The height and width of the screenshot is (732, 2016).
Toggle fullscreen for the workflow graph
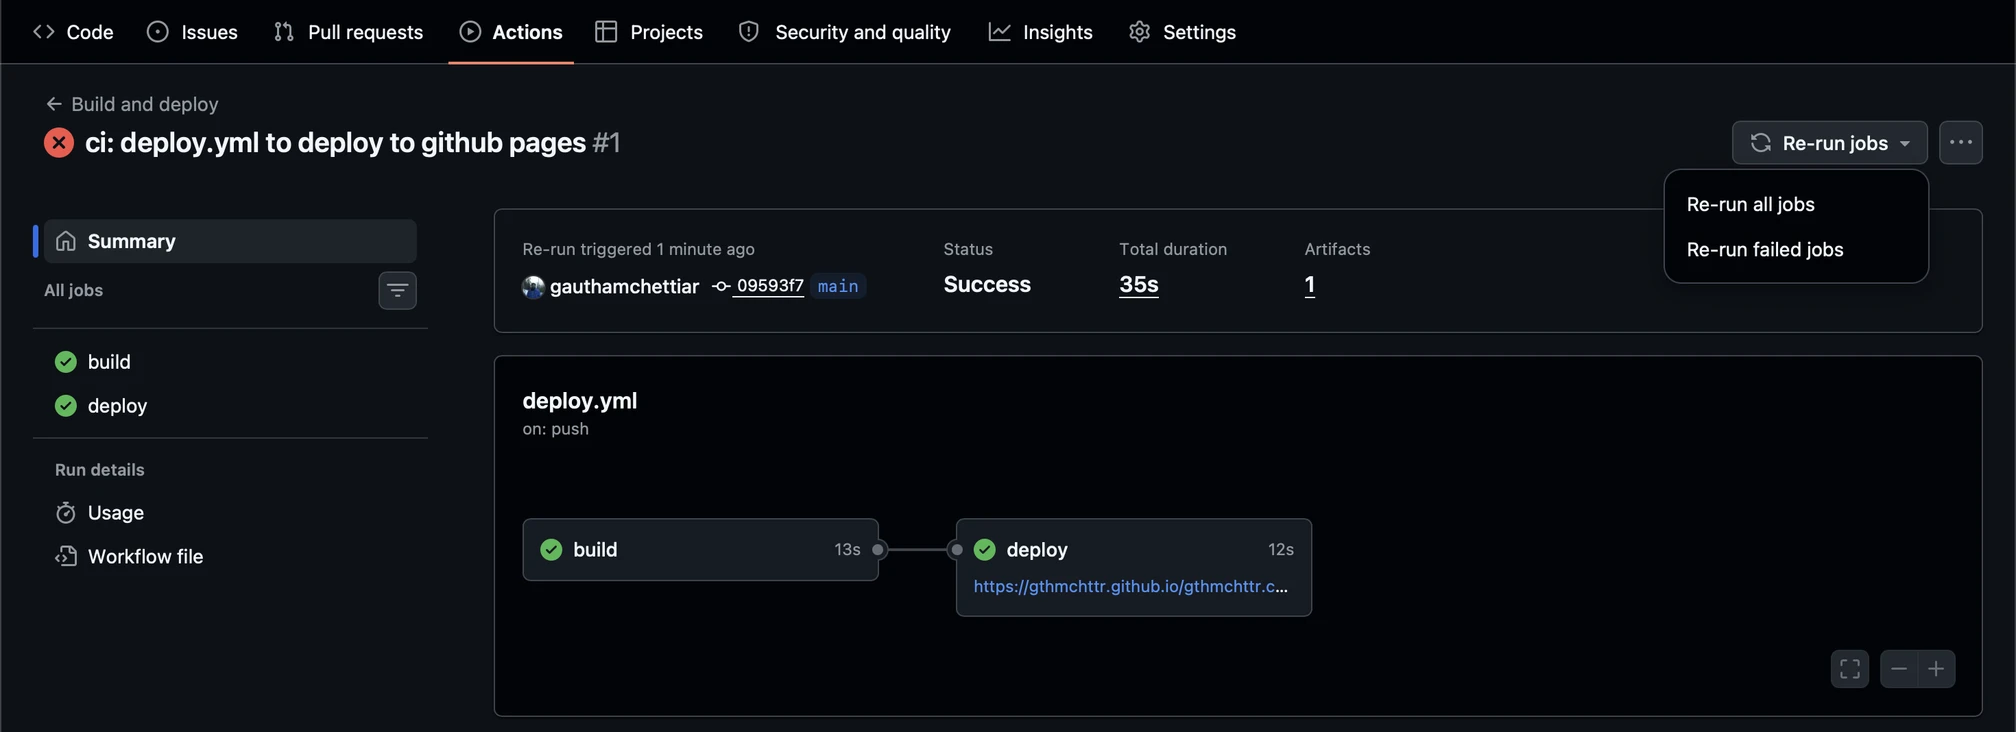click(x=1850, y=669)
